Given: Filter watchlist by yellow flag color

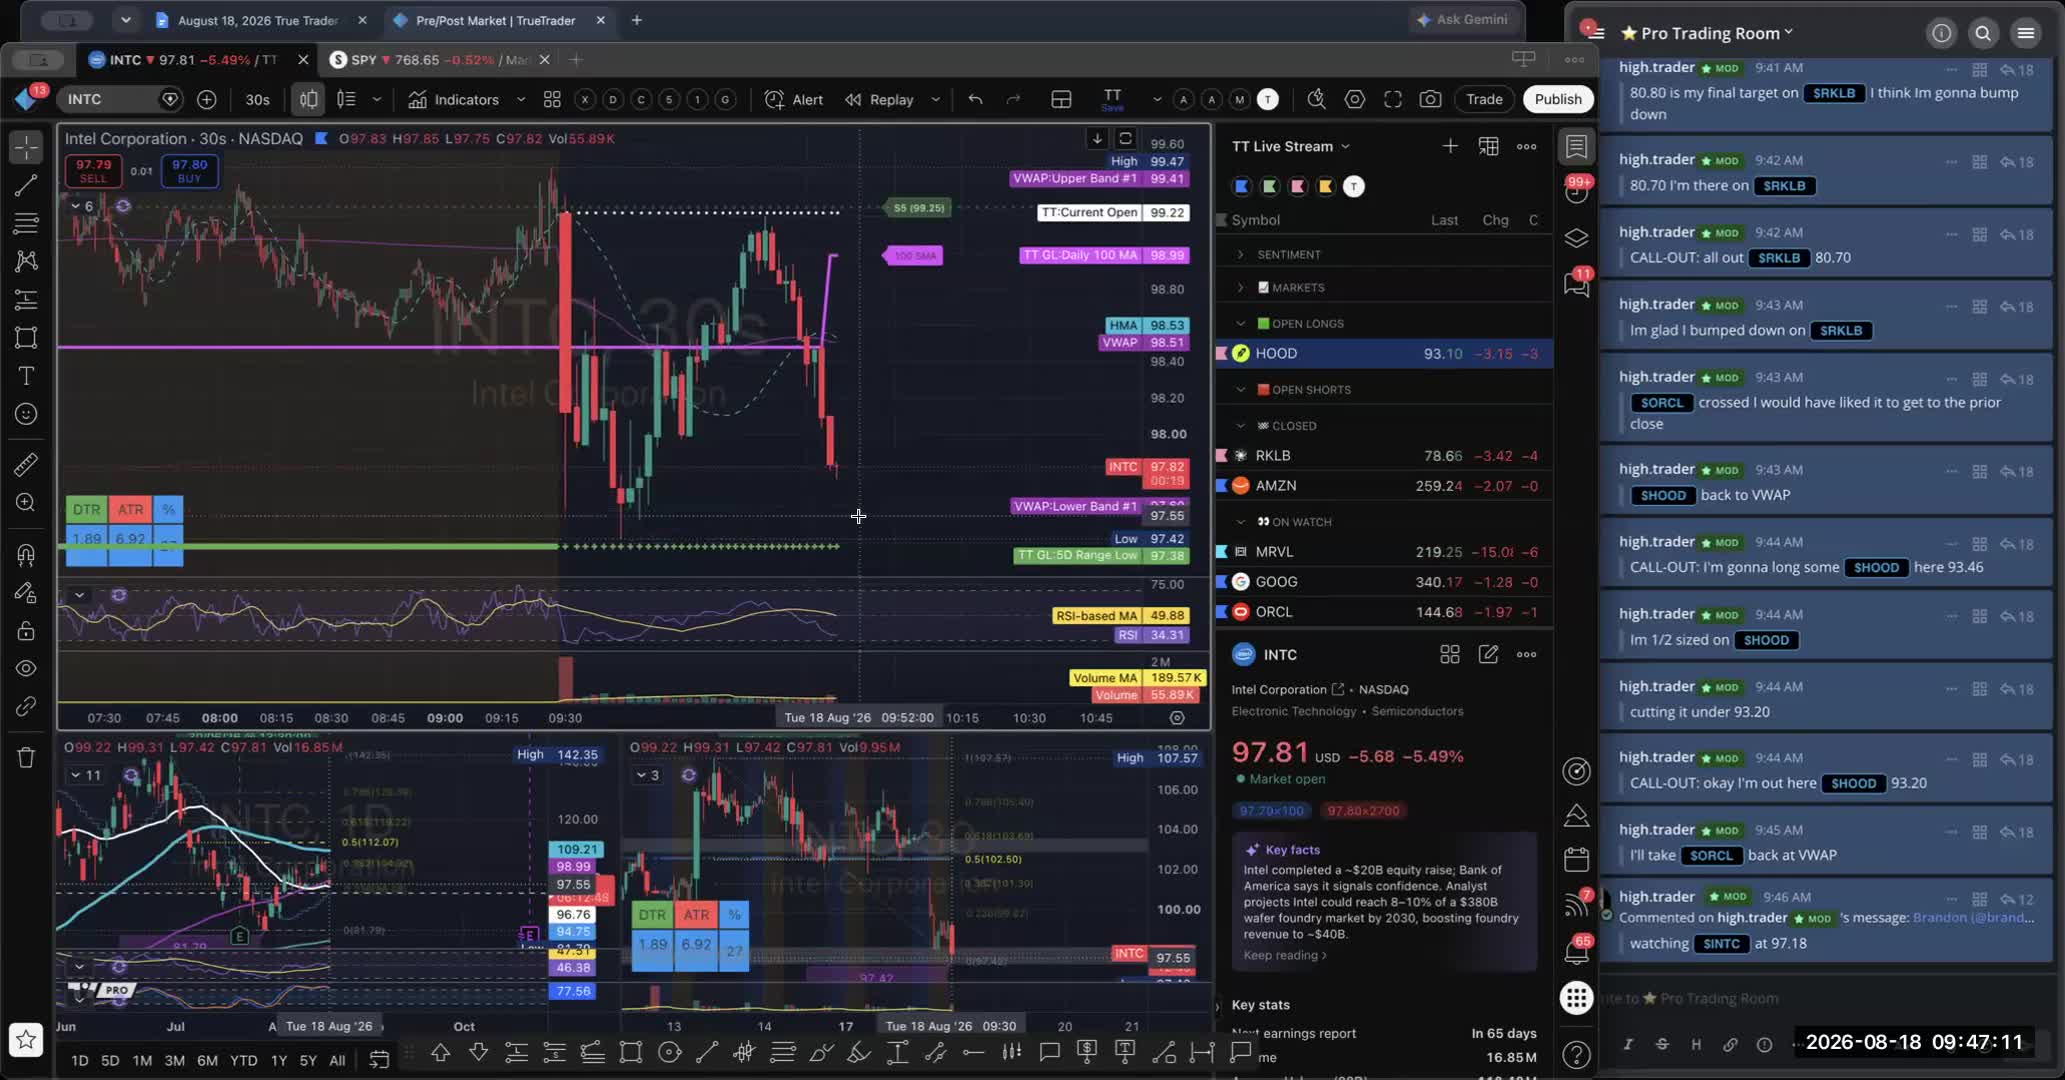Looking at the screenshot, I should (1325, 186).
